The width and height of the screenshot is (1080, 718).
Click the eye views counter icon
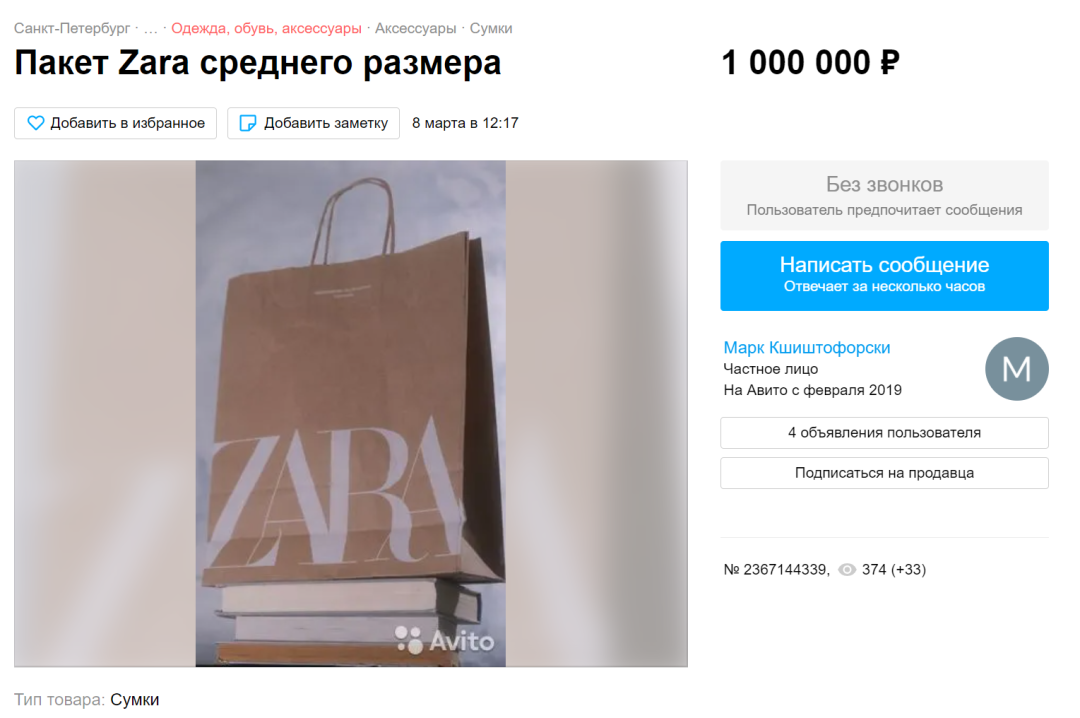pos(847,570)
